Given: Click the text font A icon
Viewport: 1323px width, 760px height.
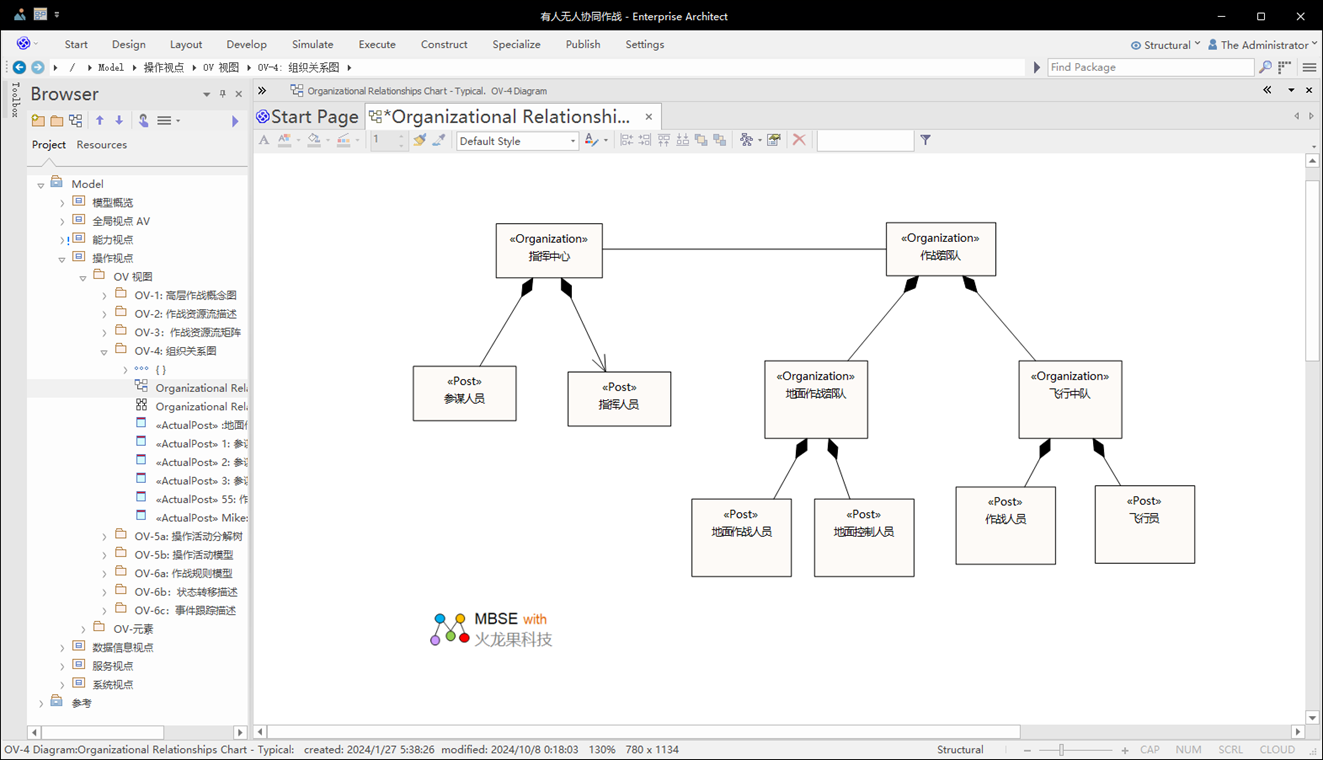Looking at the screenshot, I should click(x=264, y=140).
